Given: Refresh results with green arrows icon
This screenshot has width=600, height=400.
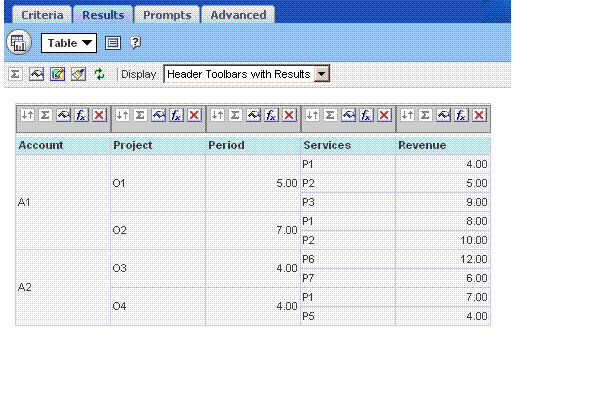Looking at the screenshot, I should (x=99, y=74).
